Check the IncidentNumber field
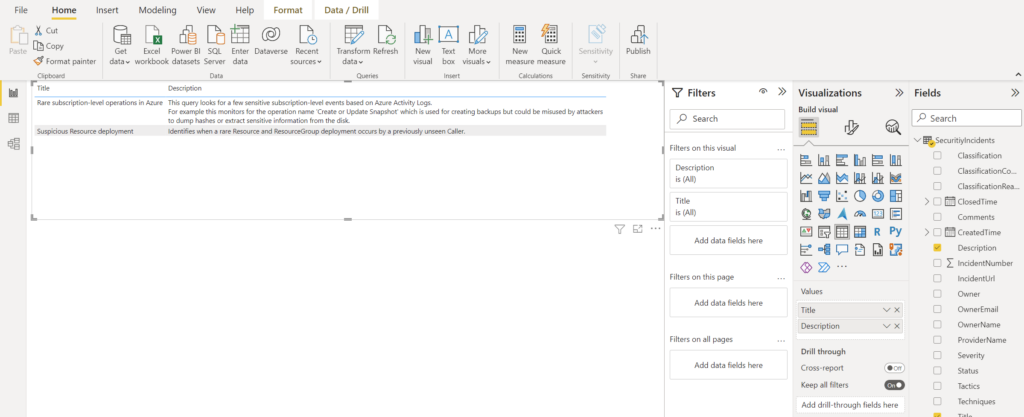 coord(937,263)
